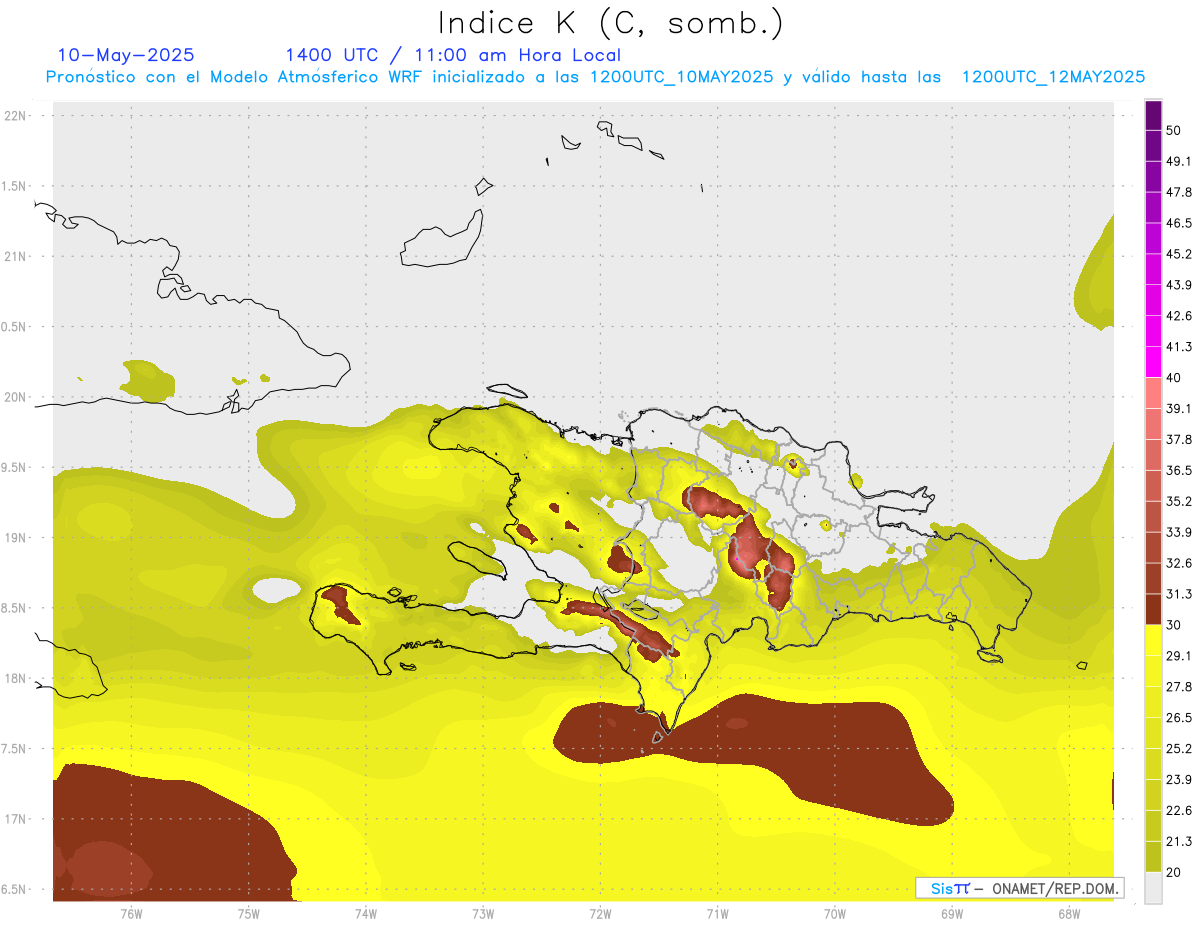
Task: Click the "43.9" legend value
Action: [1179, 285]
